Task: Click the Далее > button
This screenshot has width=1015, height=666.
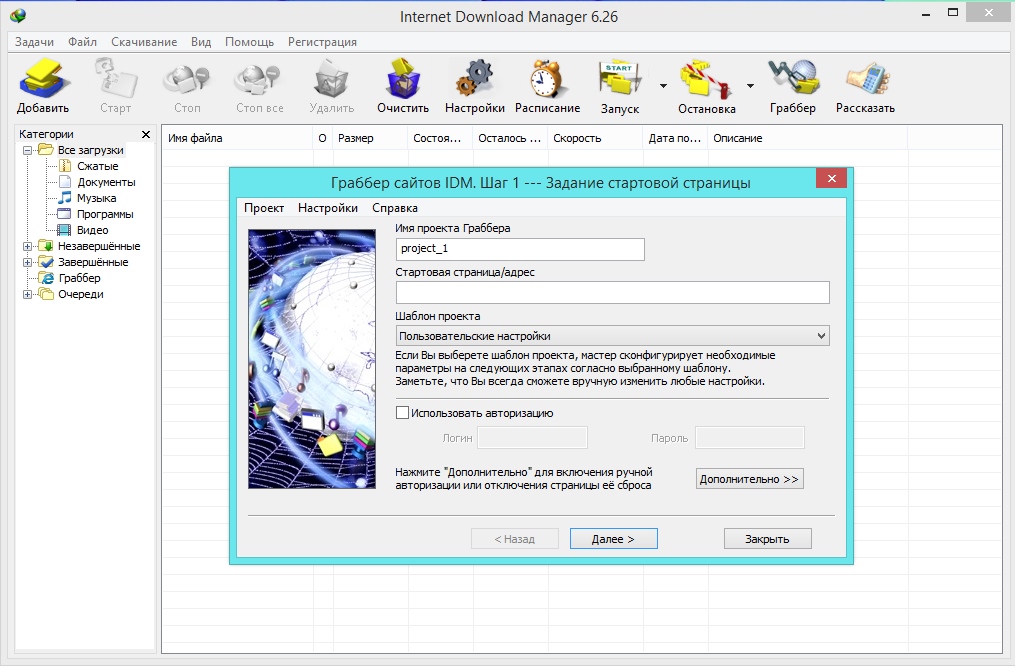Action: pyautogui.click(x=613, y=539)
